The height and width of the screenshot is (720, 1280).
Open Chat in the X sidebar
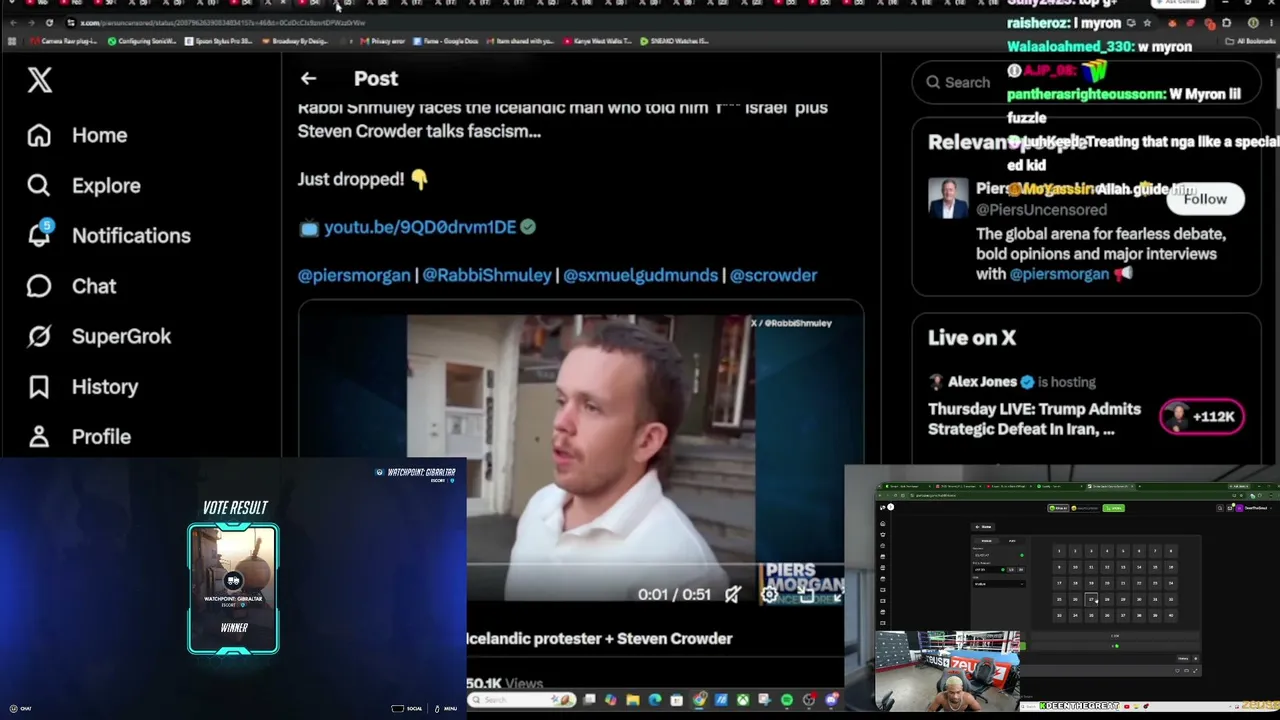(x=71, y=286)
